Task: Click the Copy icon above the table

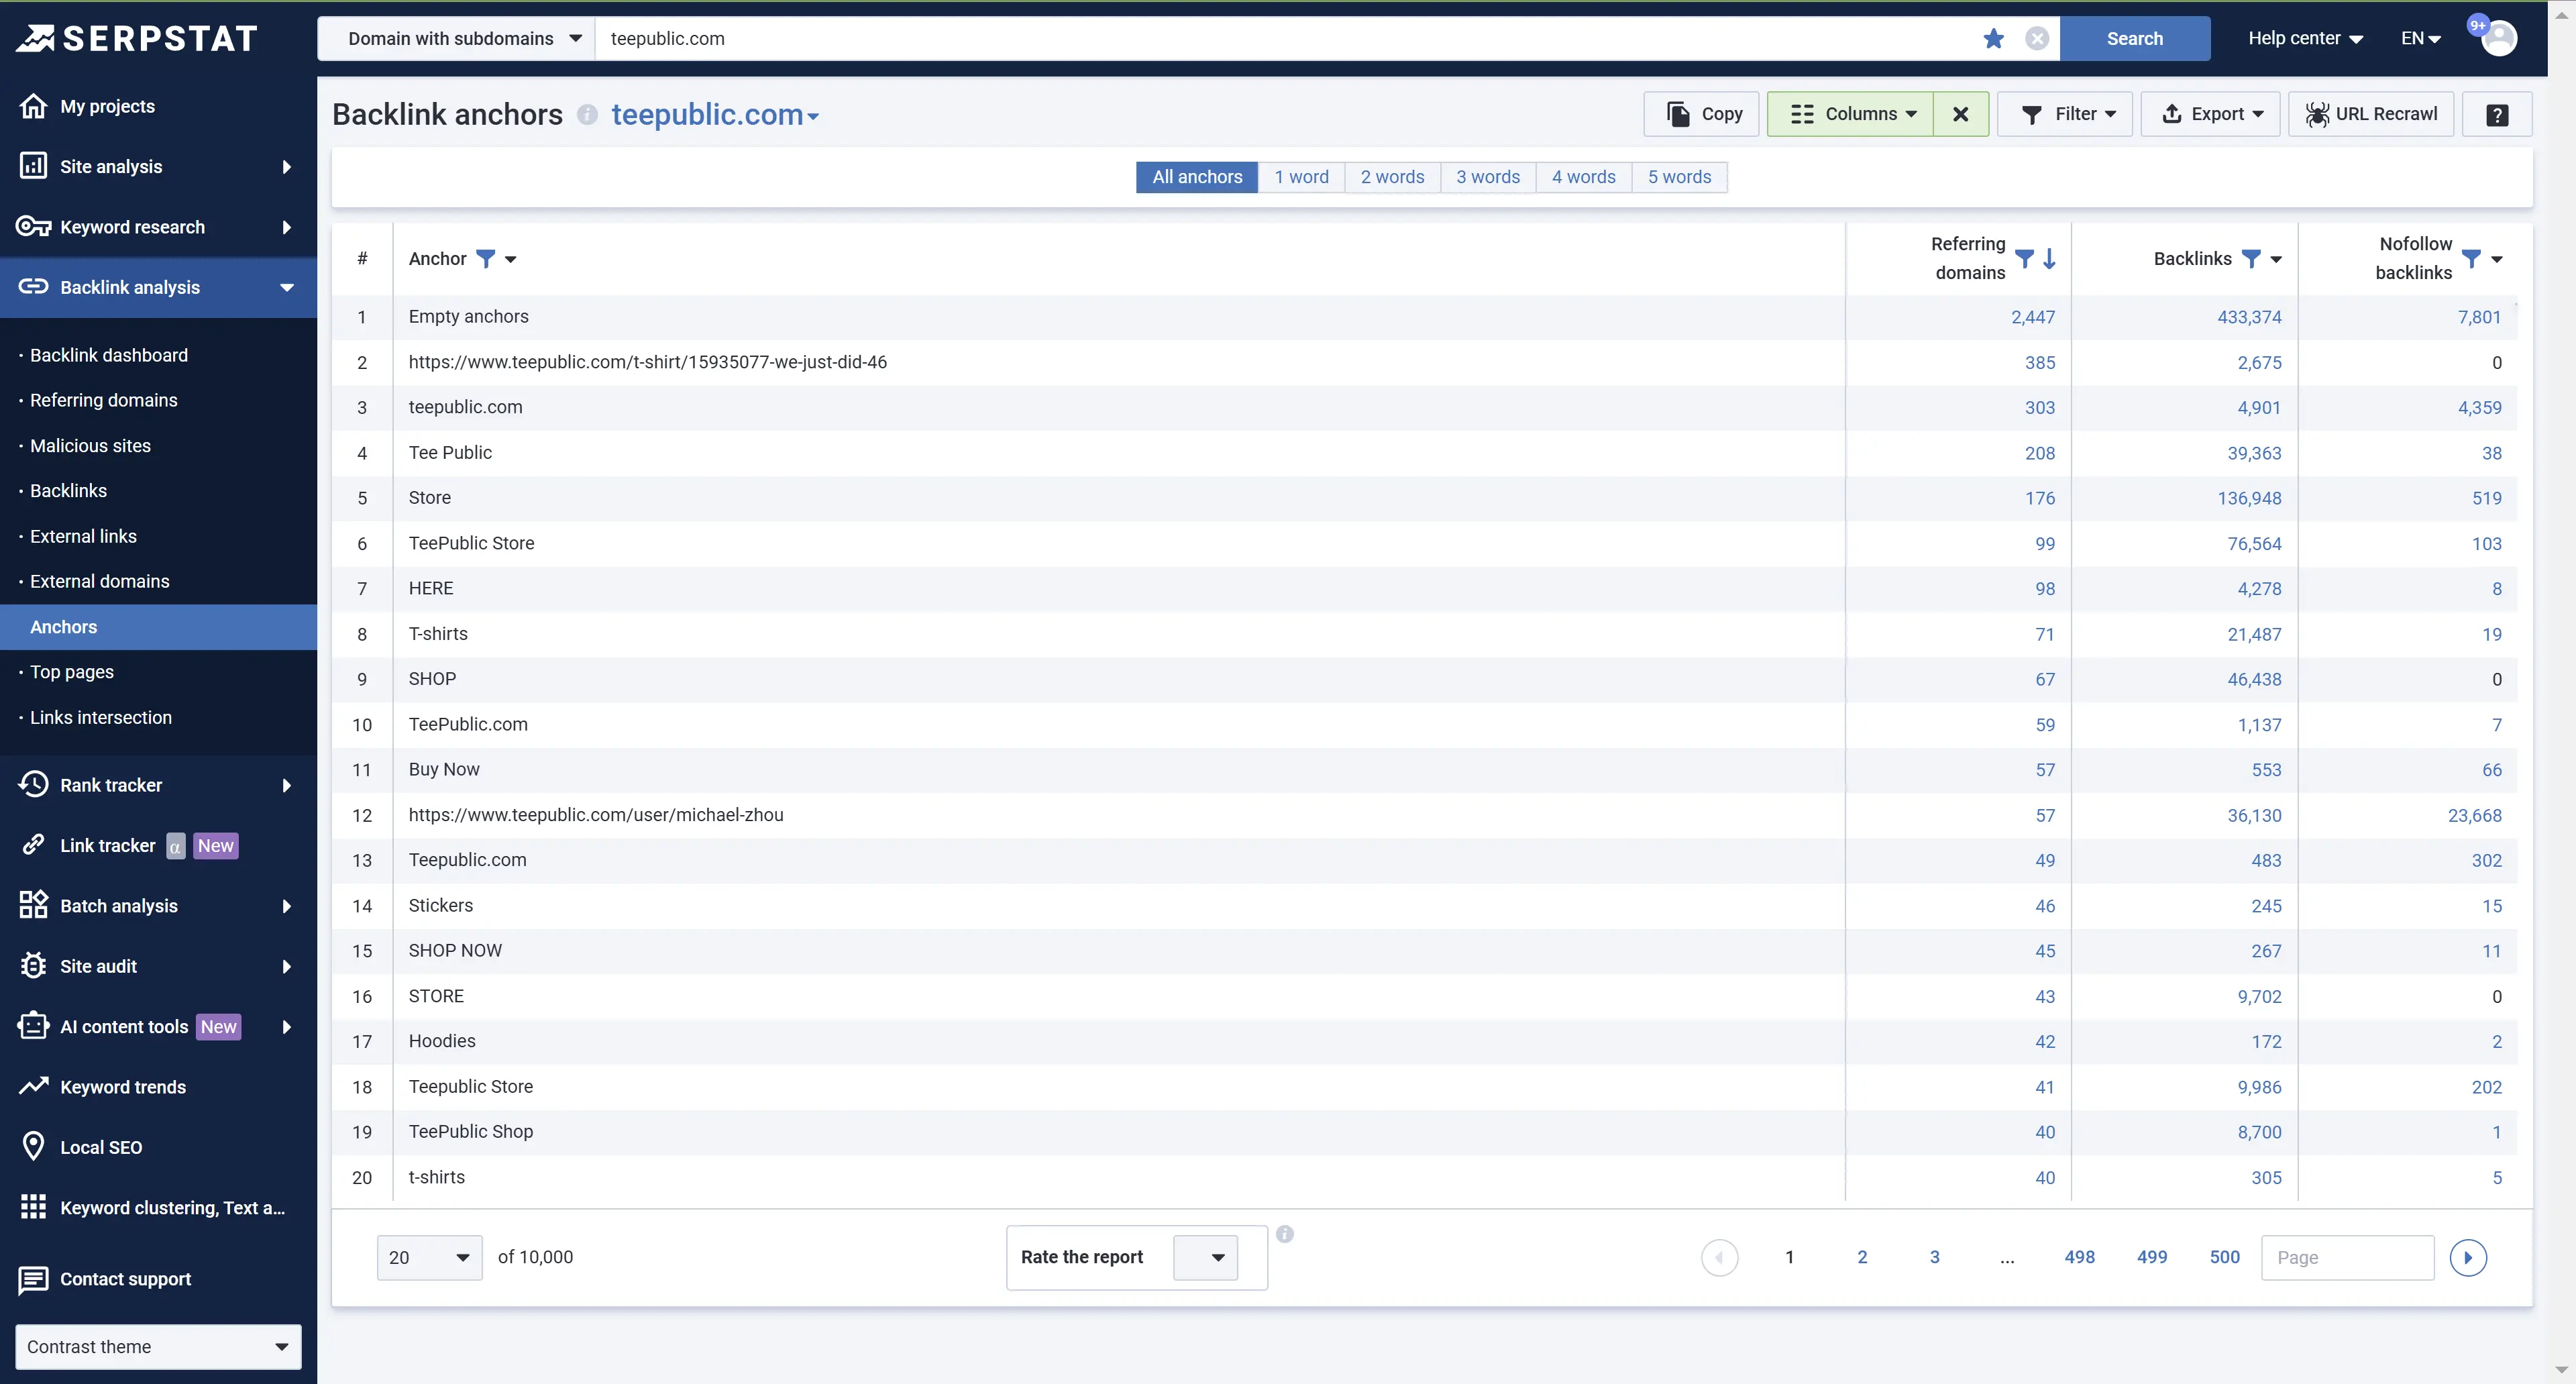Action: coord(1679,114)
